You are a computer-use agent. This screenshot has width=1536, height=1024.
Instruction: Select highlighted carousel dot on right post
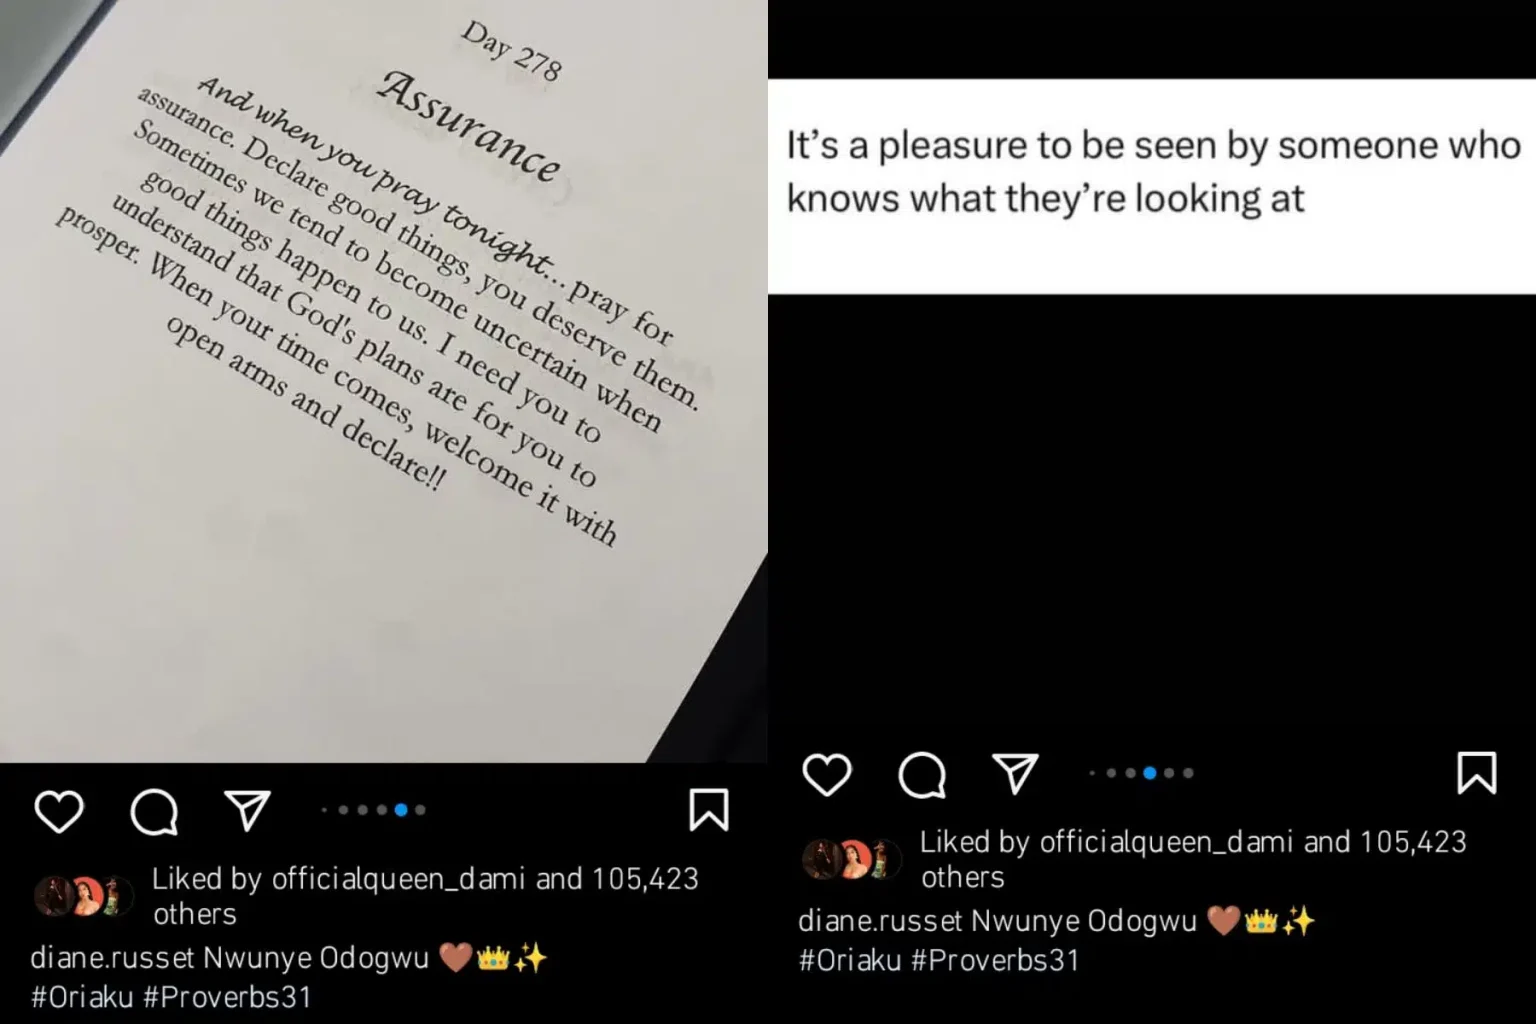click(x=1150, y=773)
